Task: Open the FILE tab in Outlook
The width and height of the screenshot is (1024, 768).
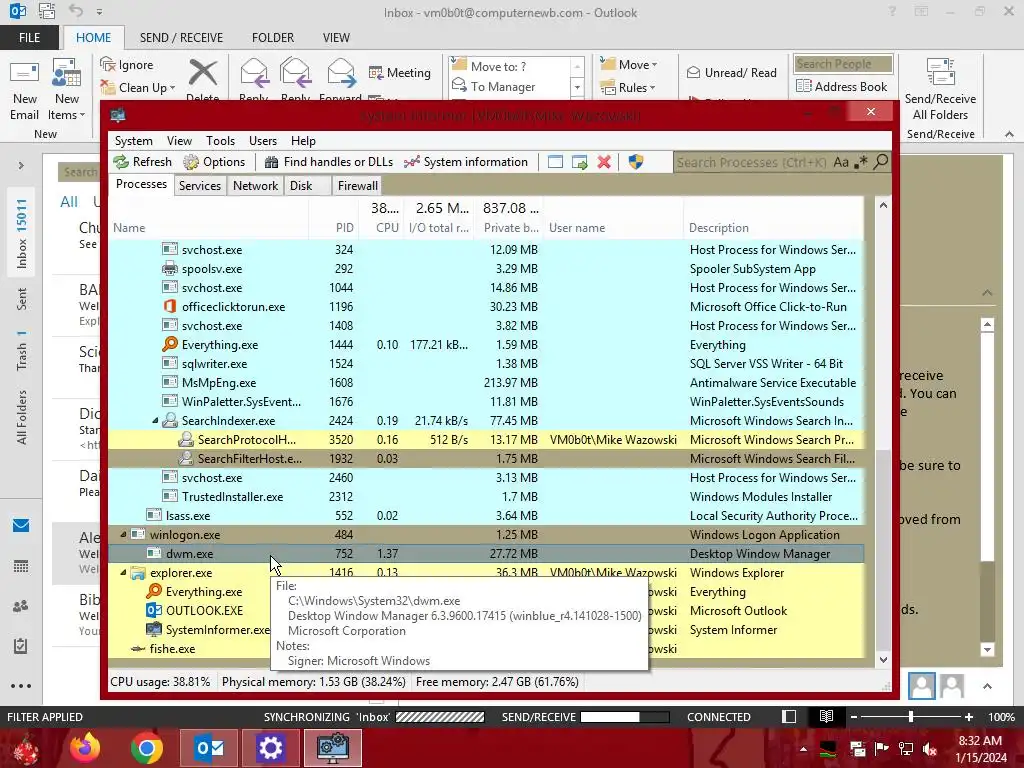Action: (29, 37)
